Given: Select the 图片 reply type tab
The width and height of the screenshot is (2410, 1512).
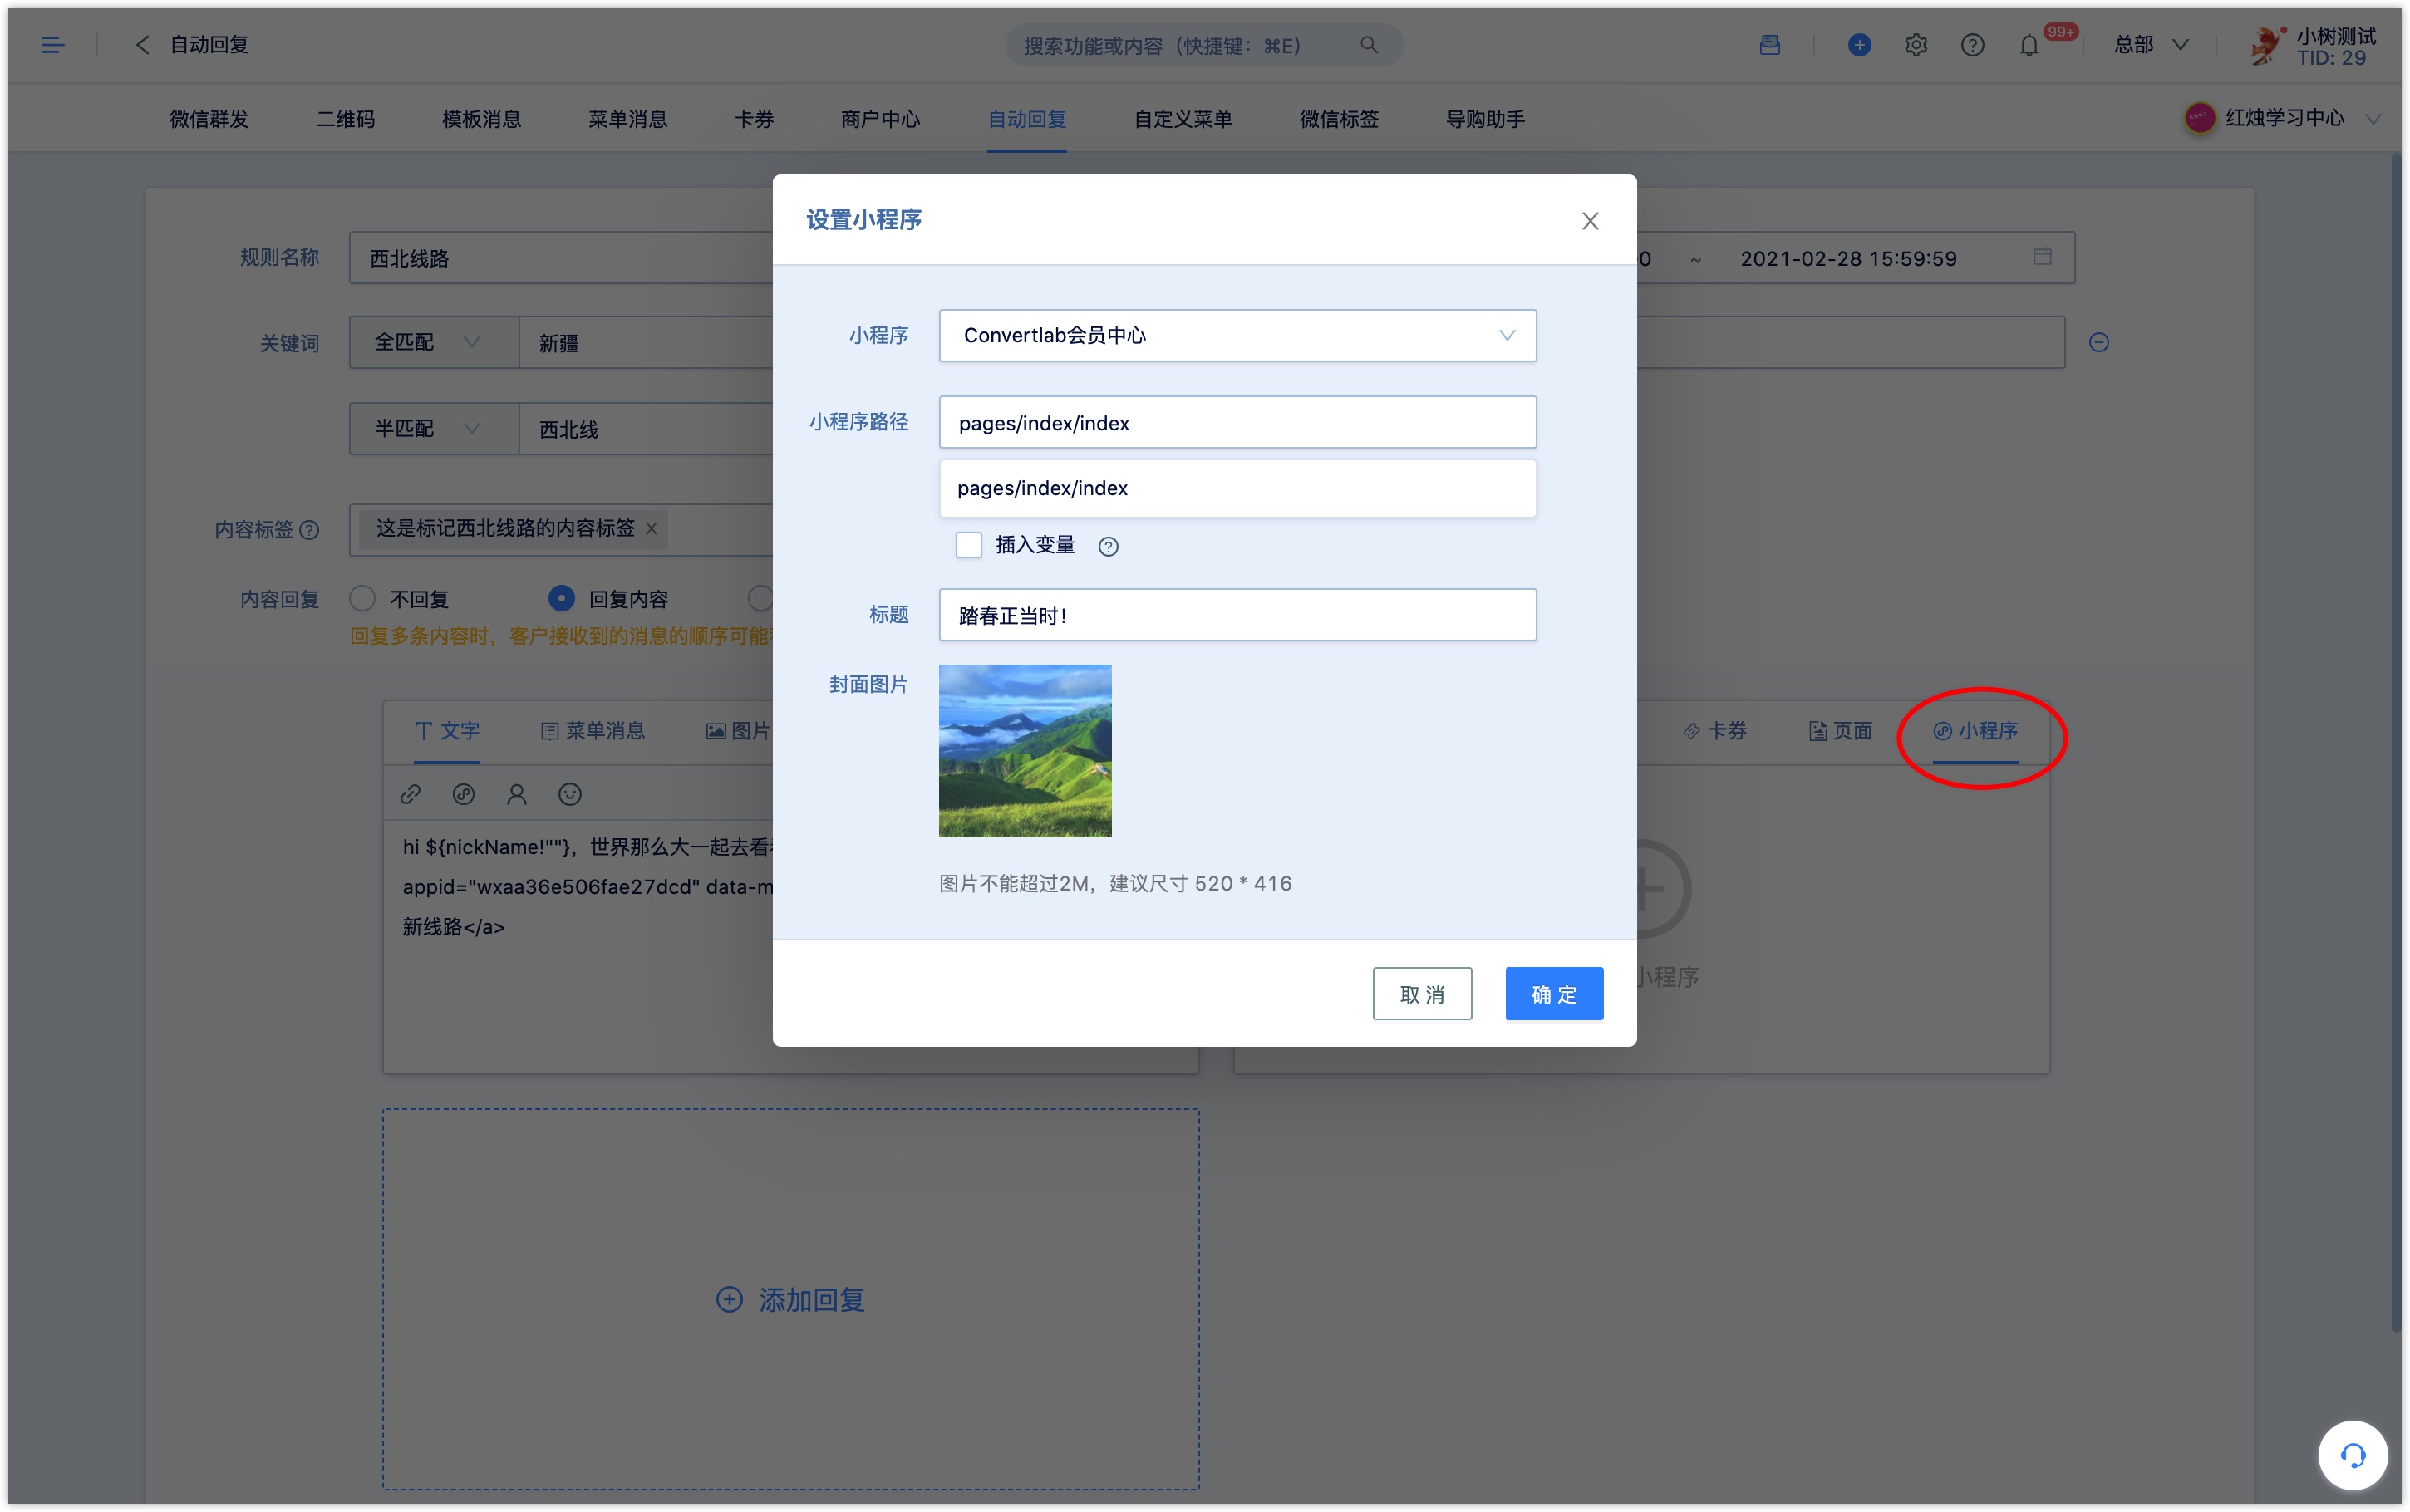Looking at the screenshot, I should pos(738,731).
